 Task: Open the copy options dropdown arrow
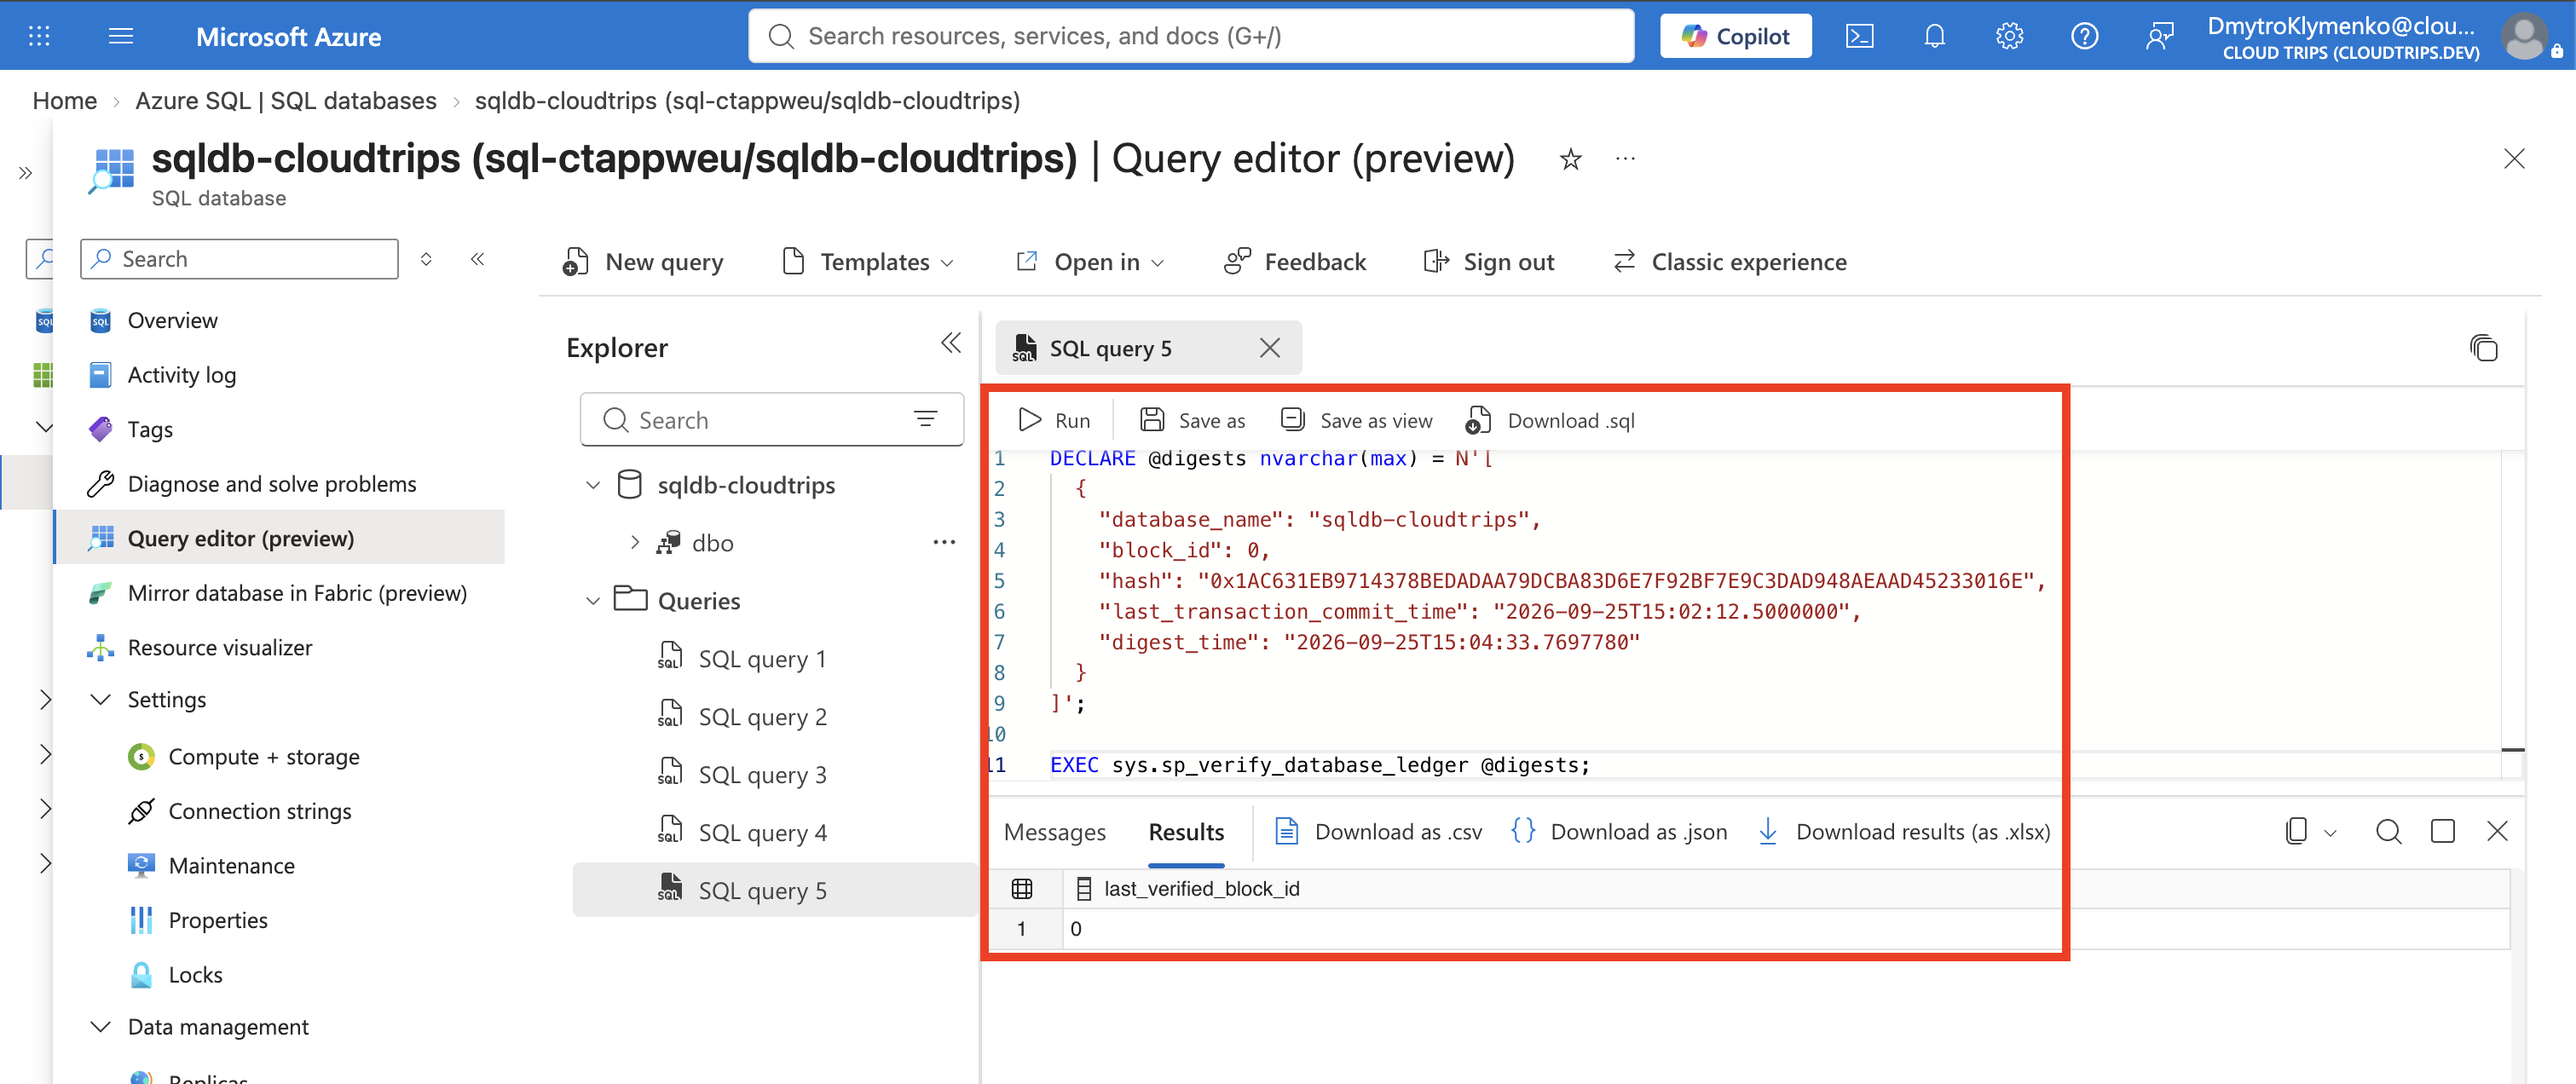tap(2330, 832)
